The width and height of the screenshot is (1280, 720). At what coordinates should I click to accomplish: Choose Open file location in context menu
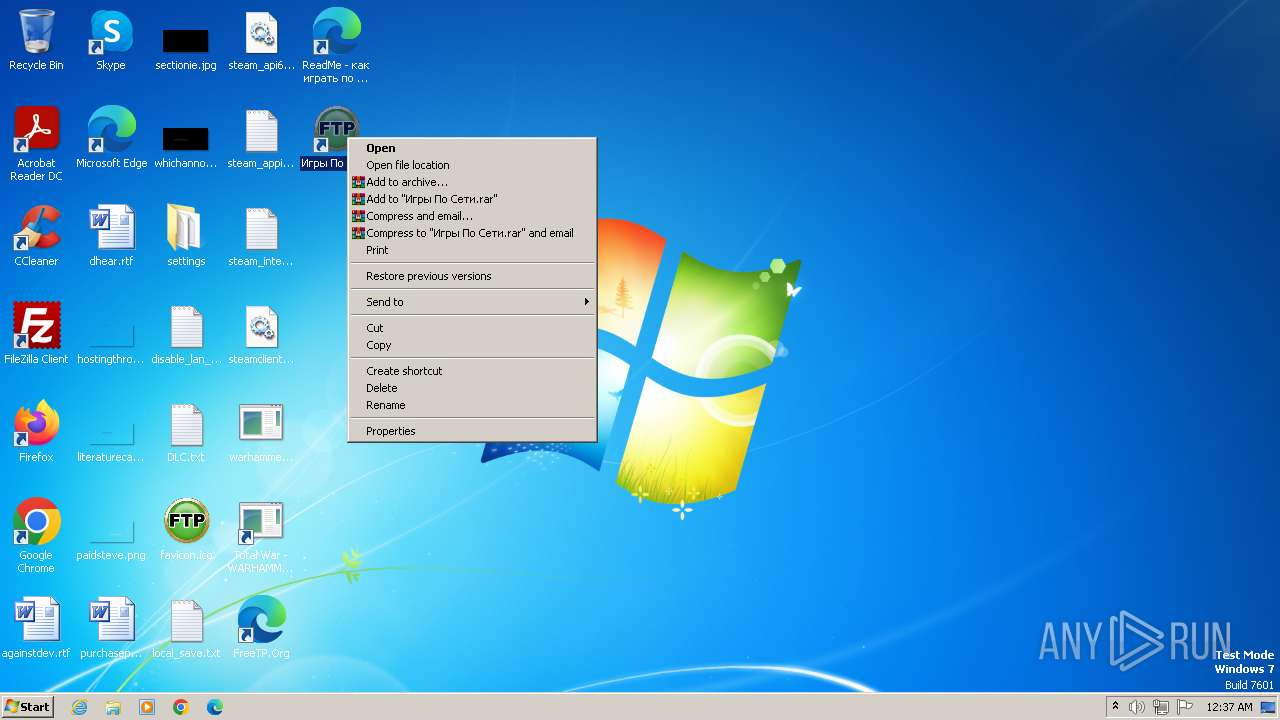(471, 165)
